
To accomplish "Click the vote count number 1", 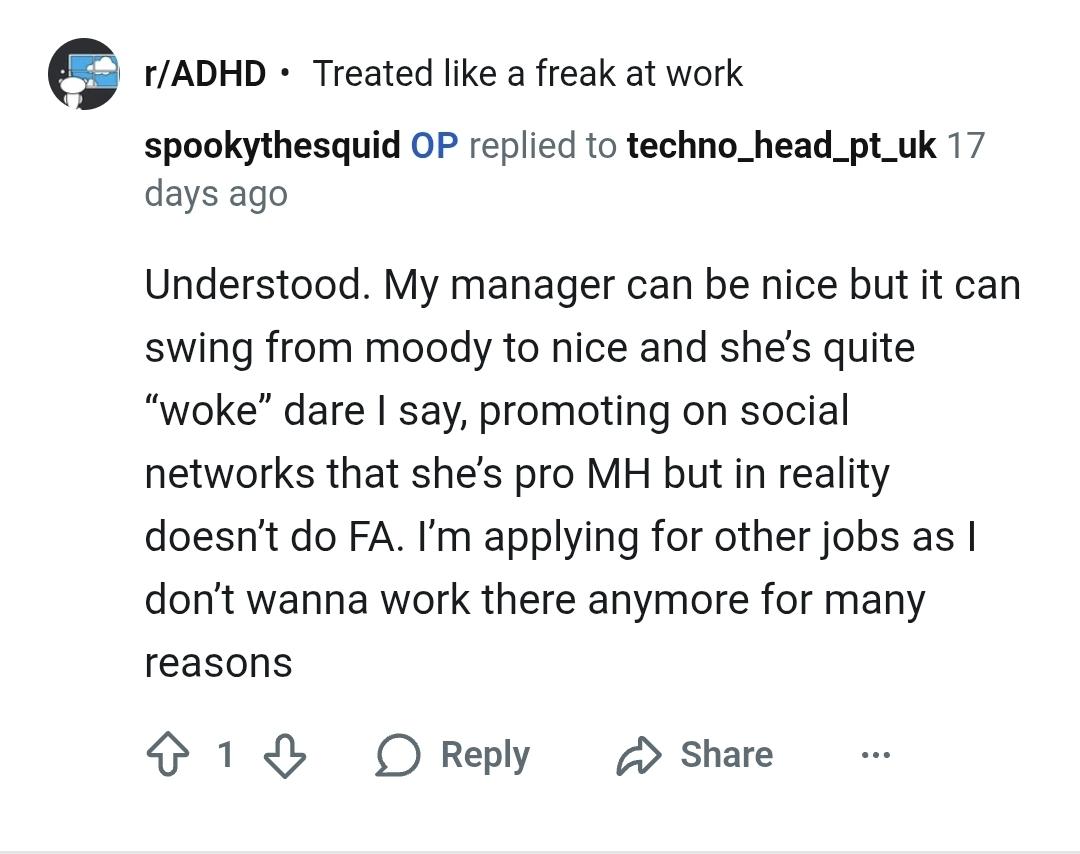I will click(225, 755).
